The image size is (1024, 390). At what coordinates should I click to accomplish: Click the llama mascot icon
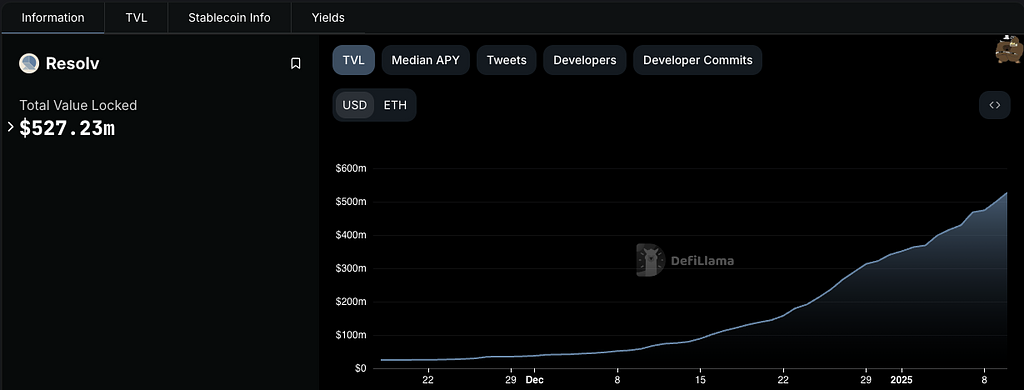[1009, 49]
